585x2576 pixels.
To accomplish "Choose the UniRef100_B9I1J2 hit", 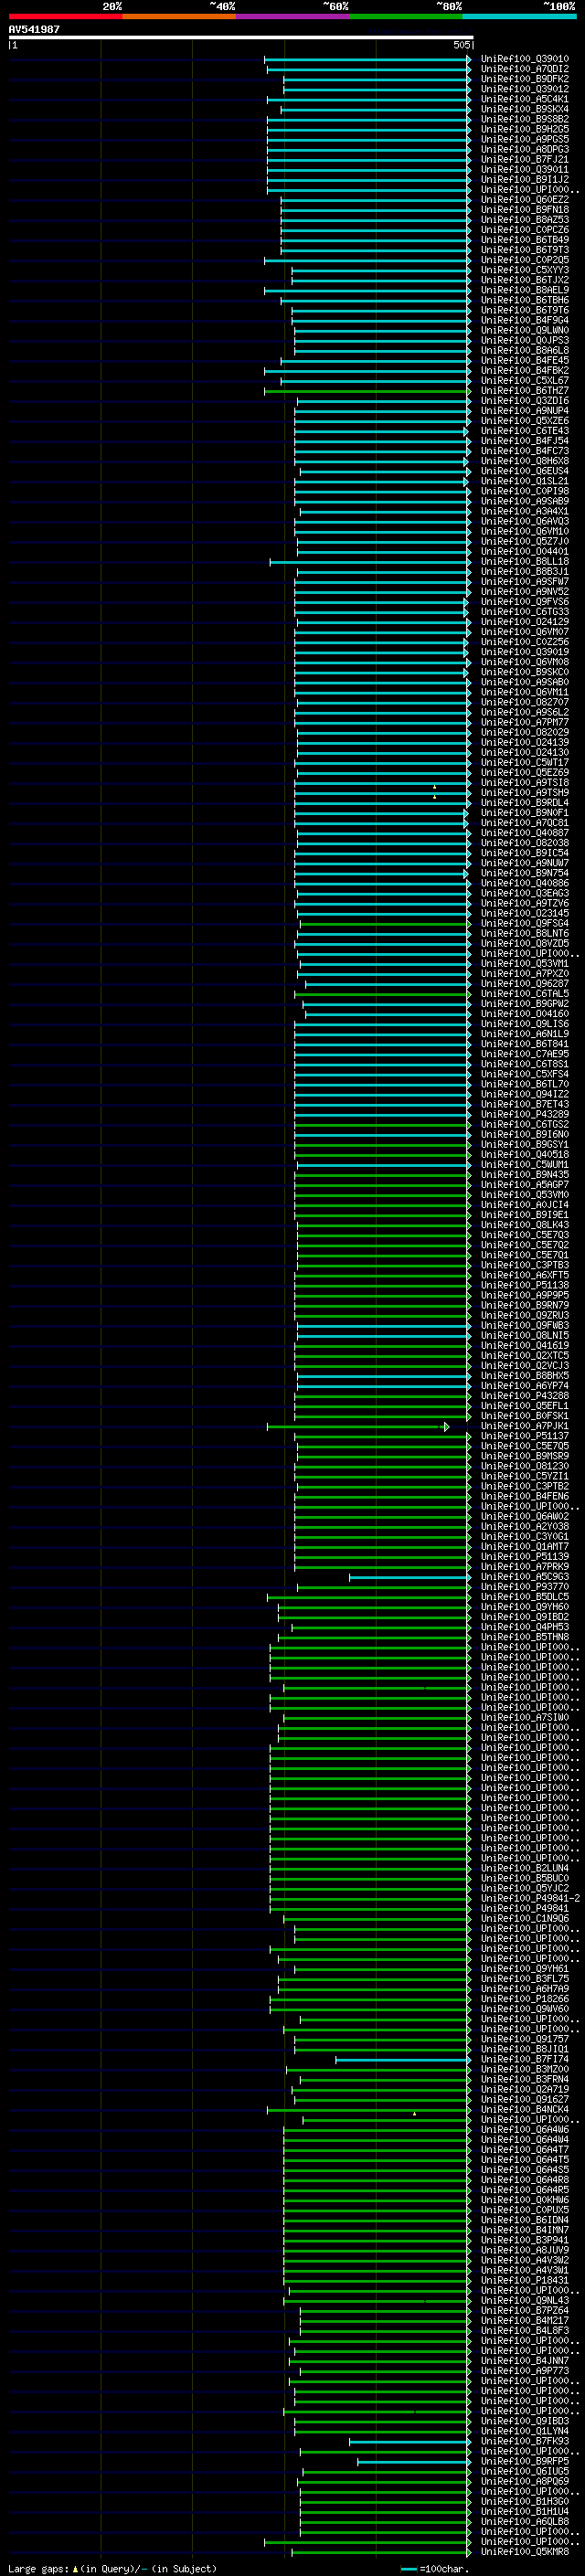I will (x=525, y=179).
